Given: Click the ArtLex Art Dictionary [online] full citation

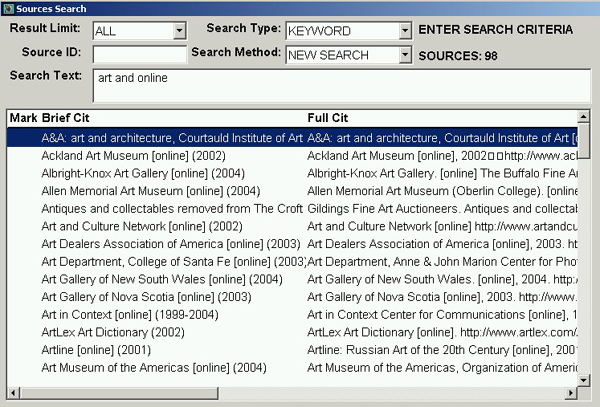Looking at the screenshot, I should click(442, 332).
